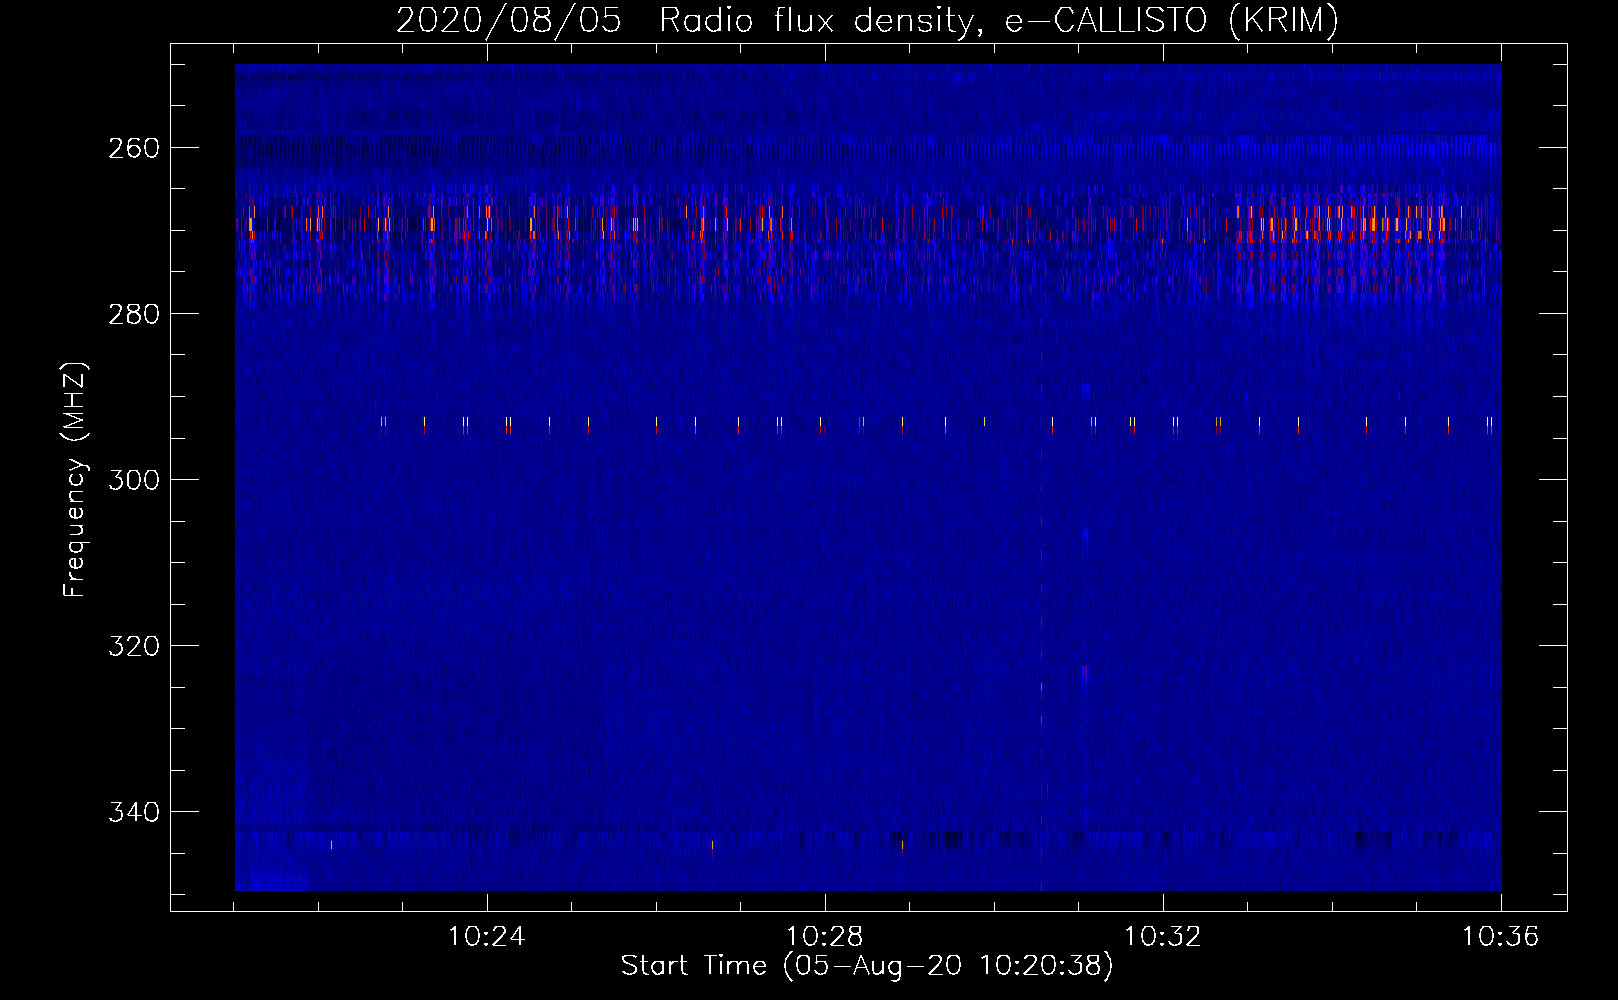Click the 10:32 time tick label
Screen dimensions: 1618x1000
pyautogui.click(x=1163, y=937)
